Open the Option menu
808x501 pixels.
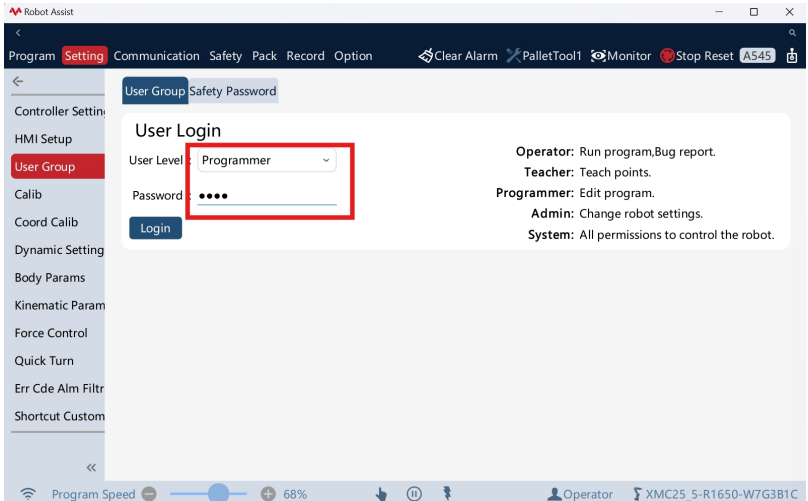tap(353, 56)
